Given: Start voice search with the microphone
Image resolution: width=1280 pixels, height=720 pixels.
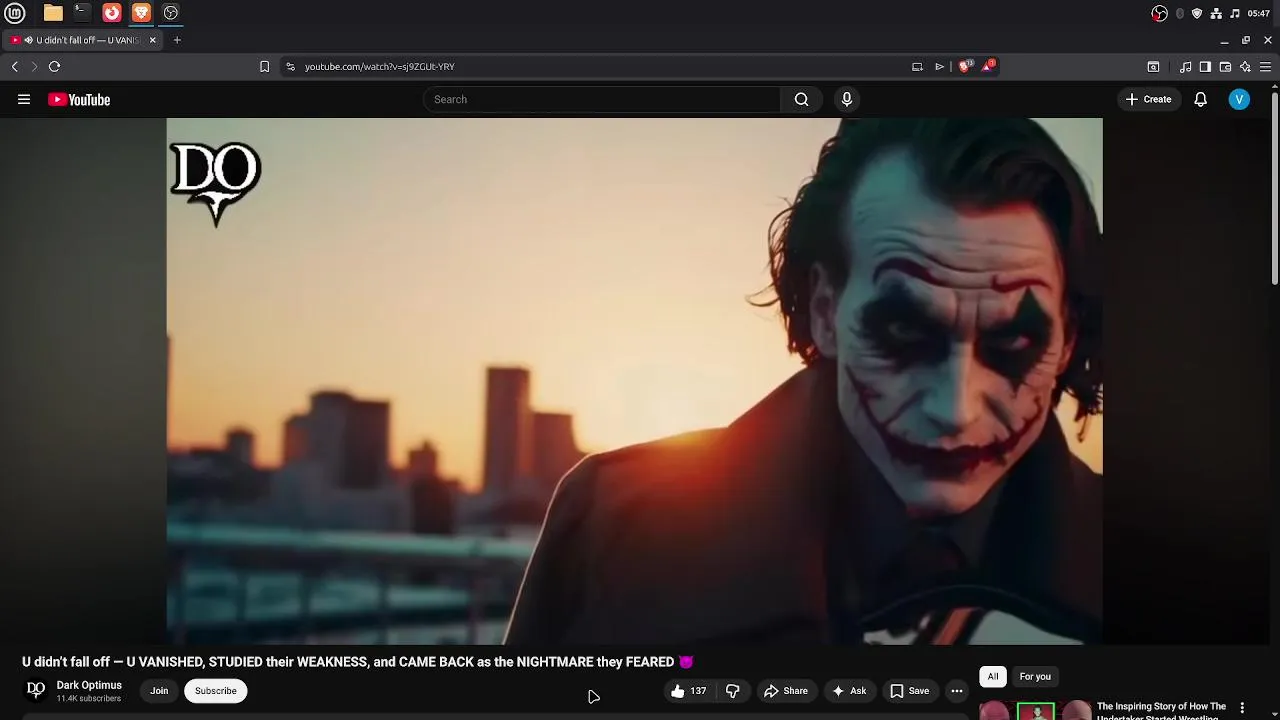Looking at the screenshot, I should [846, 99].
